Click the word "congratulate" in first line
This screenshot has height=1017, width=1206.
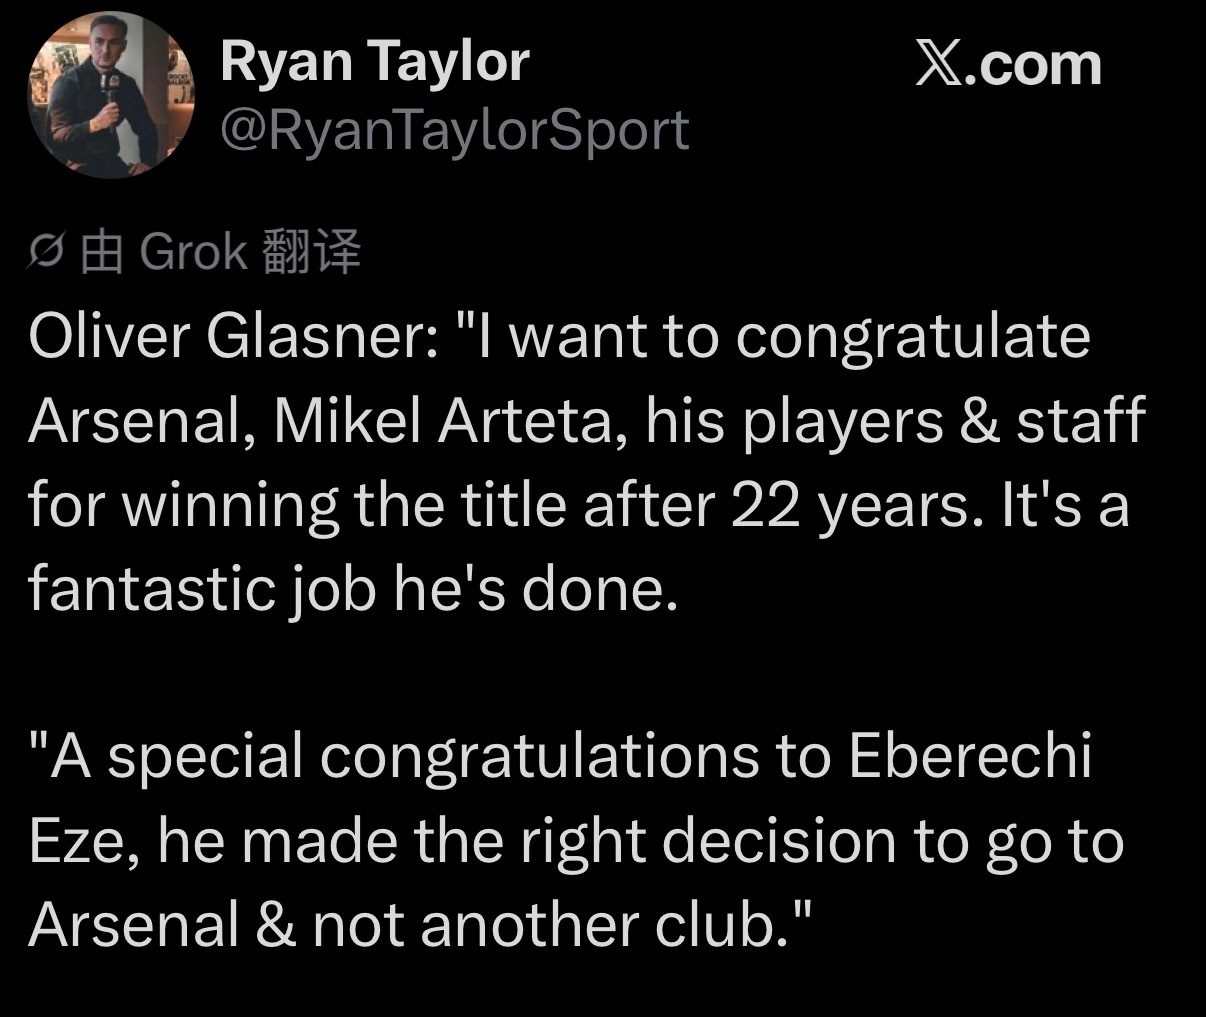pos(913,339)
